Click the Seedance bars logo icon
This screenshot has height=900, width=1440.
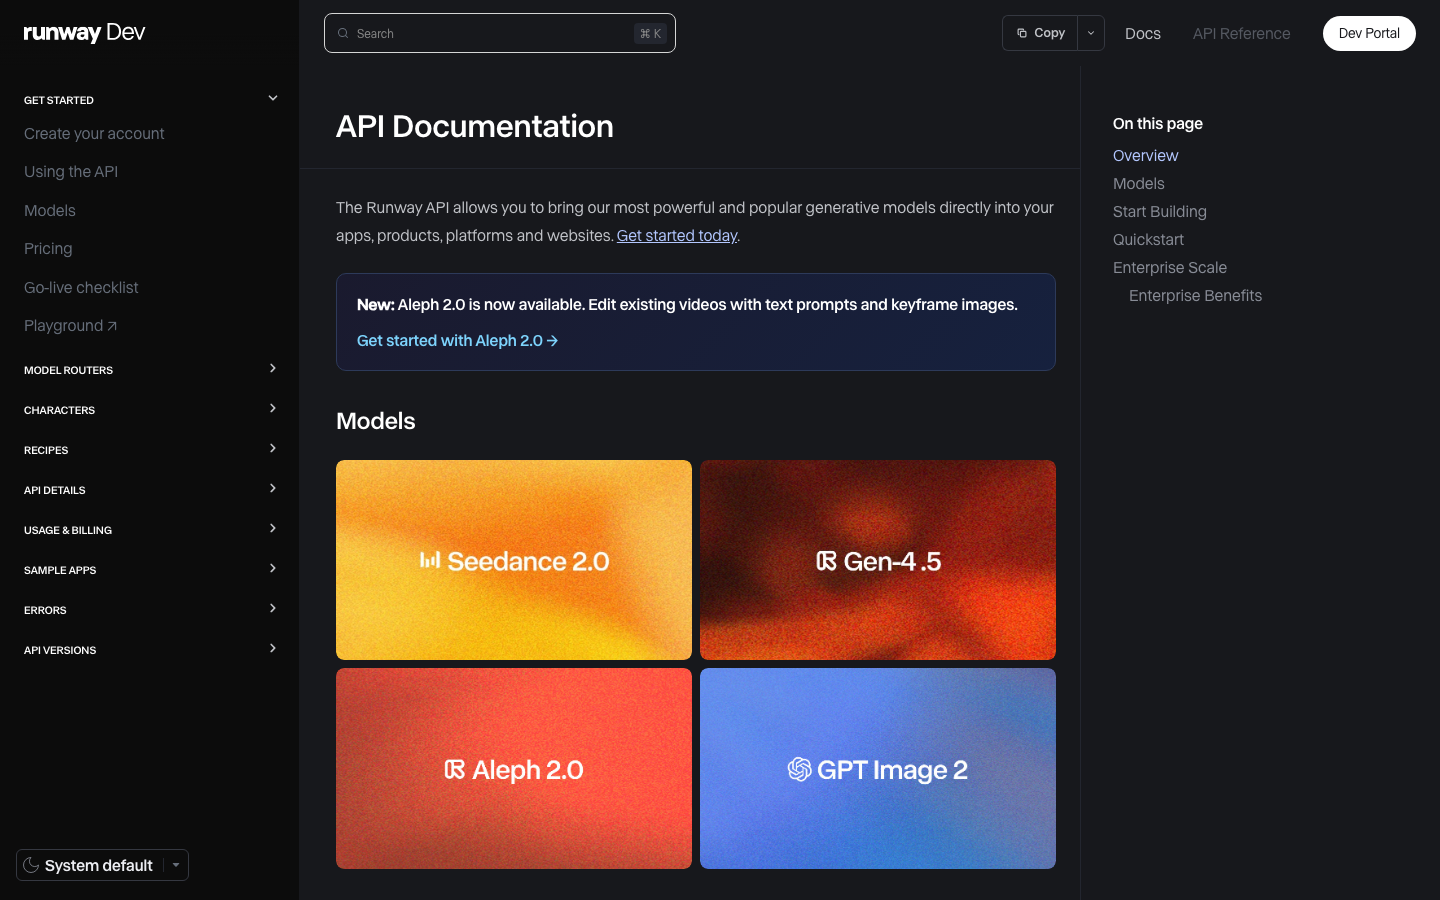430,560
